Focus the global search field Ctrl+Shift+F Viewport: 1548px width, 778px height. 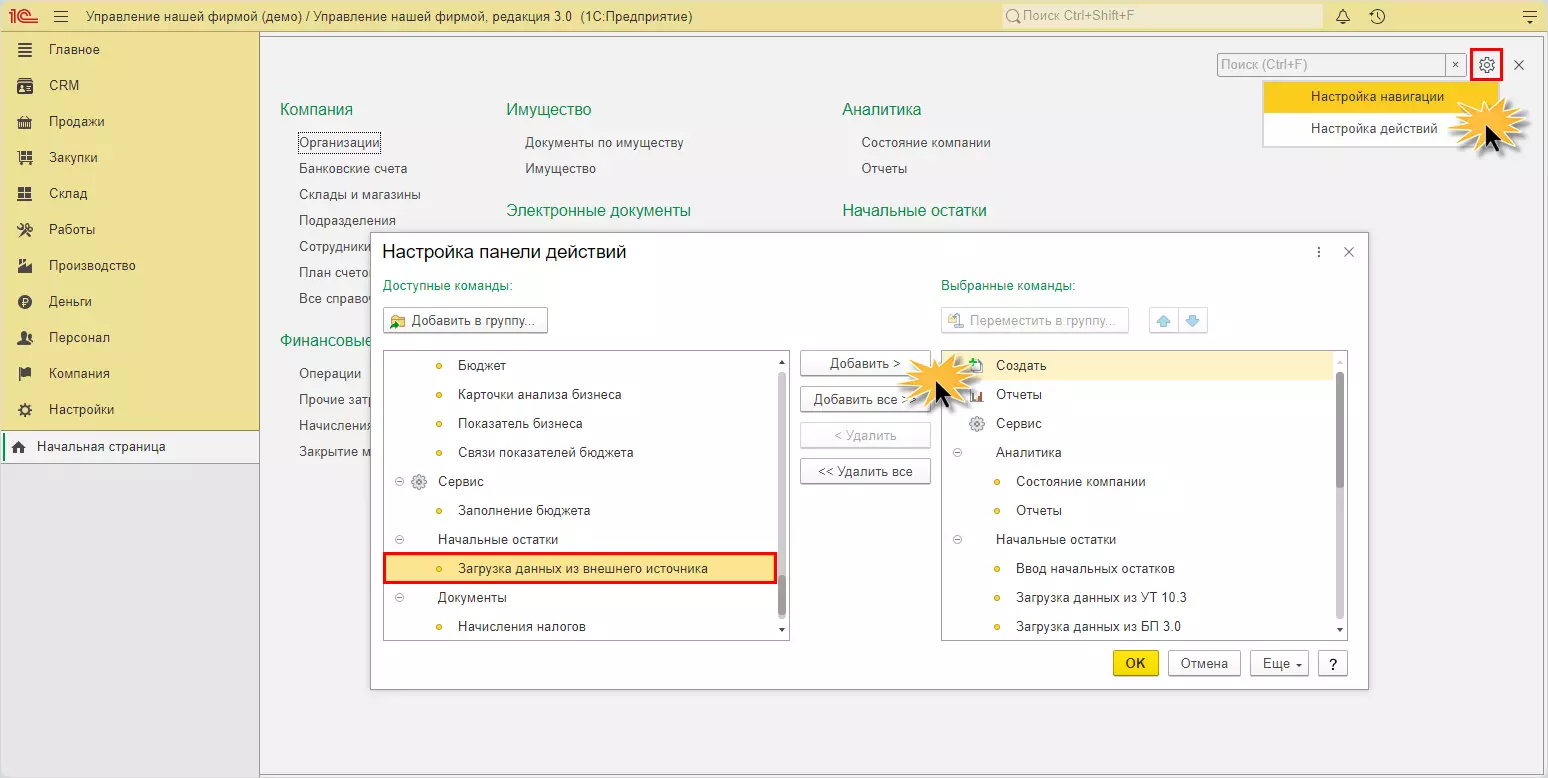click(x=1162, y=16)
